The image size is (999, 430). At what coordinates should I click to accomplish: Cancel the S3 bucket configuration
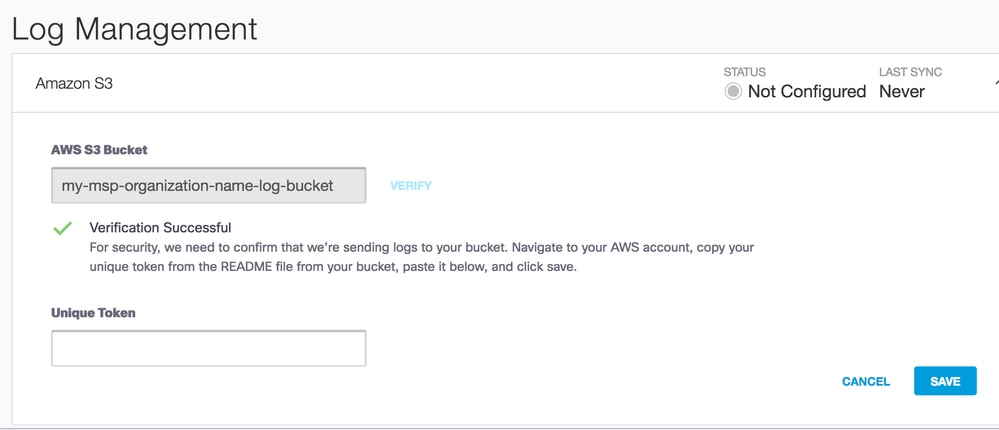pos(866,381)
